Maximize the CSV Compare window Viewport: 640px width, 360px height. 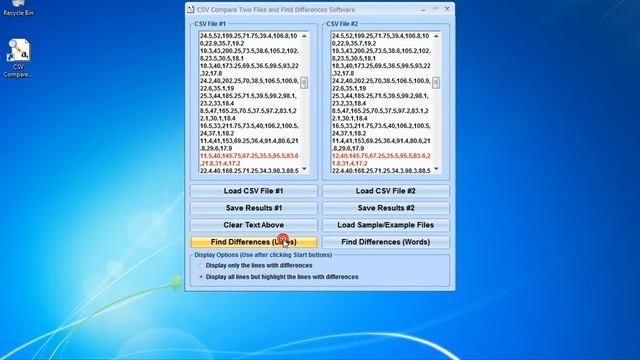tap(435, 9)
